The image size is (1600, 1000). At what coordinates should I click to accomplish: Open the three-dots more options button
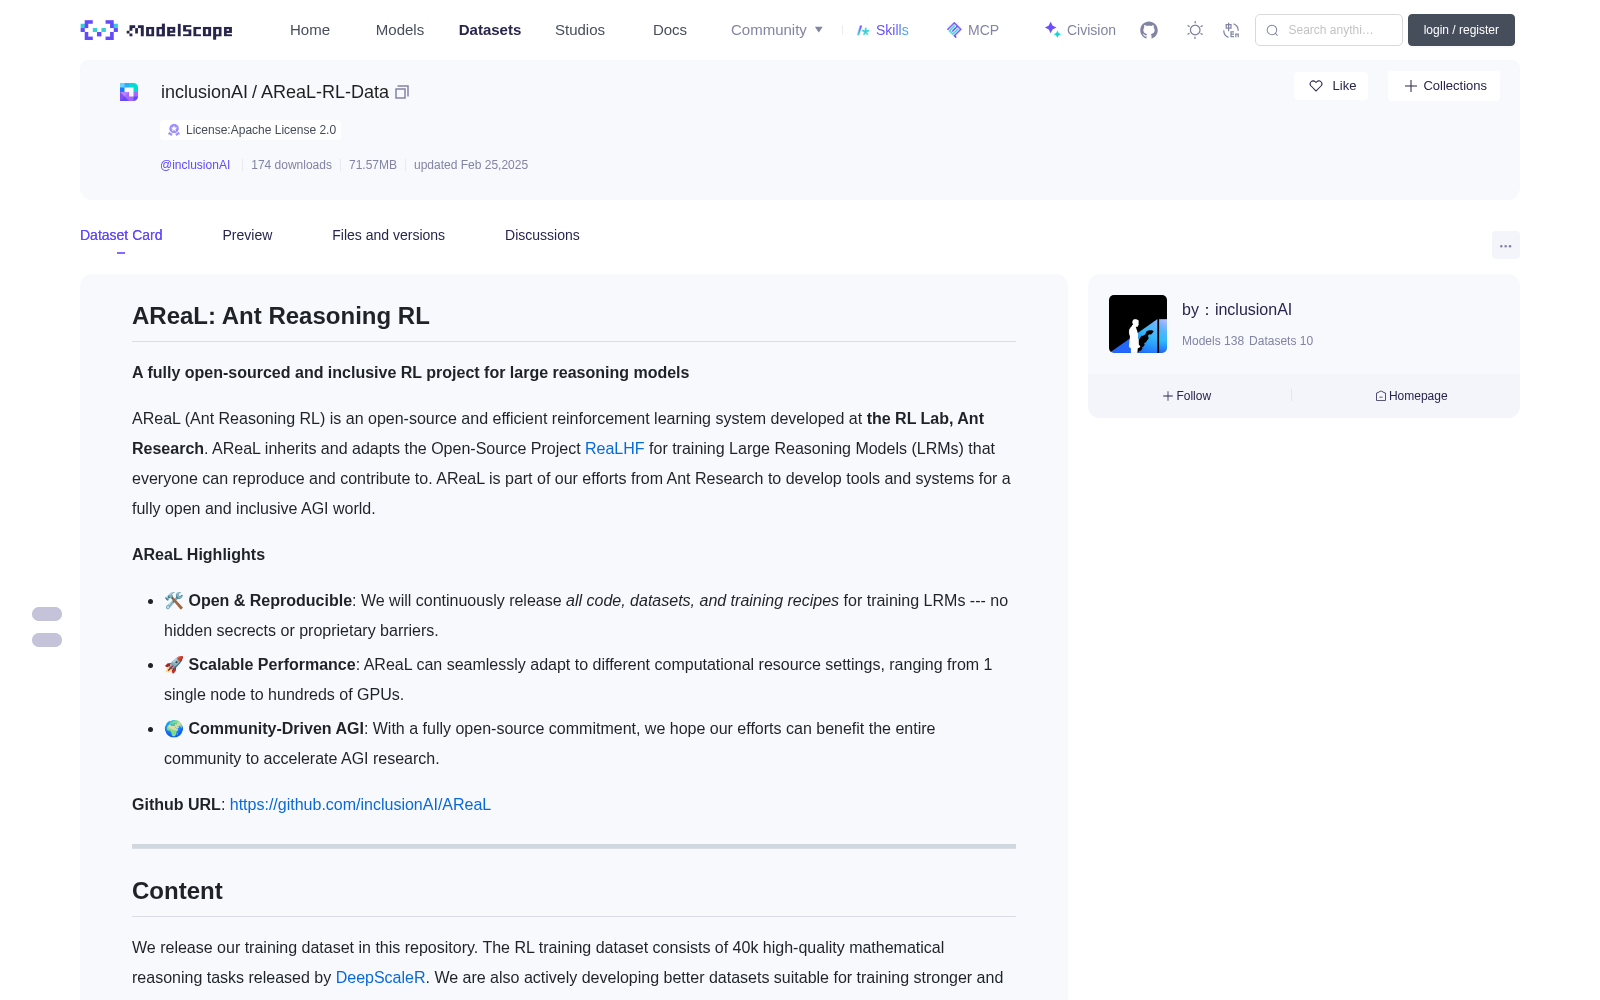pos(1505,245)
